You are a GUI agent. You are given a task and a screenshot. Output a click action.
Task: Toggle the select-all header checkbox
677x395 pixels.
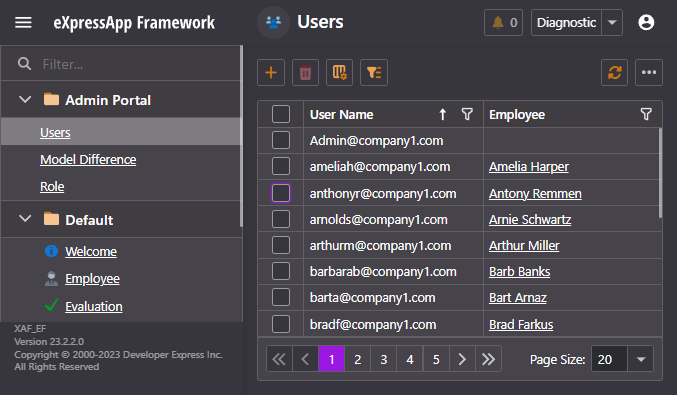tap(281, 114)
